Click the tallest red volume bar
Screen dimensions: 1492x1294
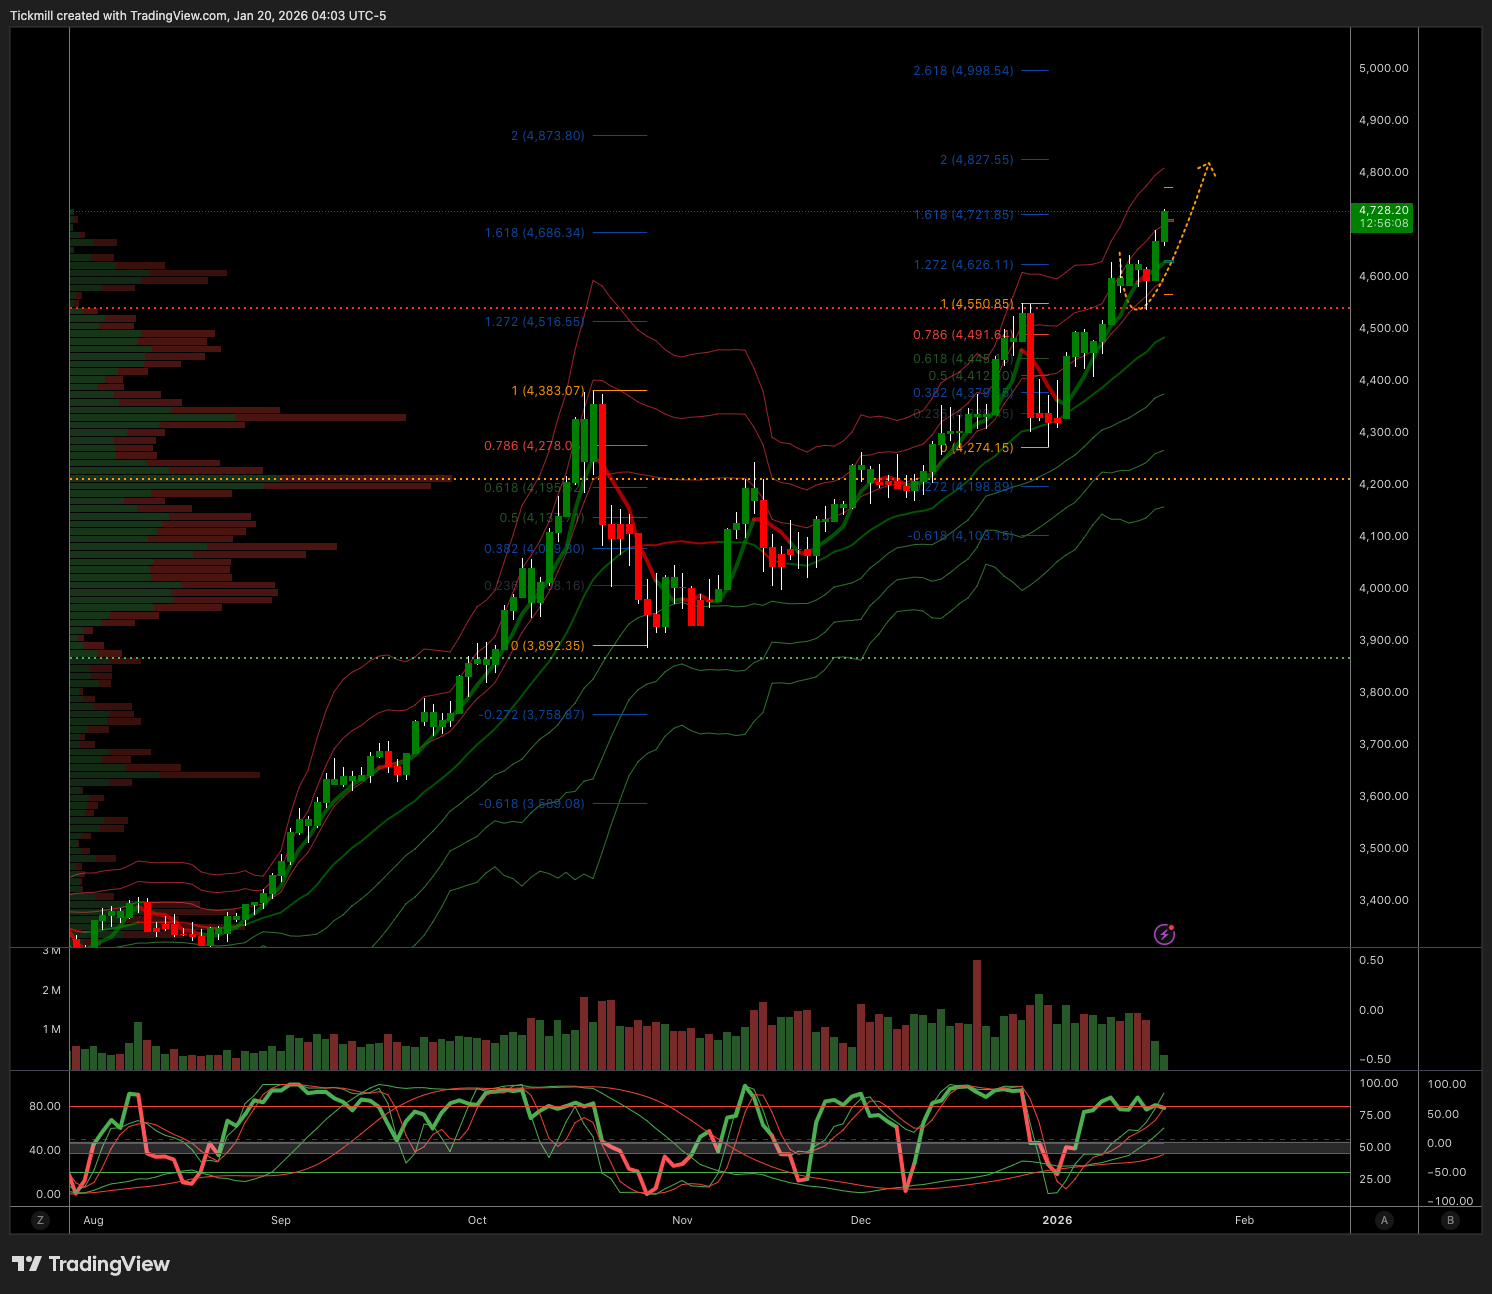977,1014
